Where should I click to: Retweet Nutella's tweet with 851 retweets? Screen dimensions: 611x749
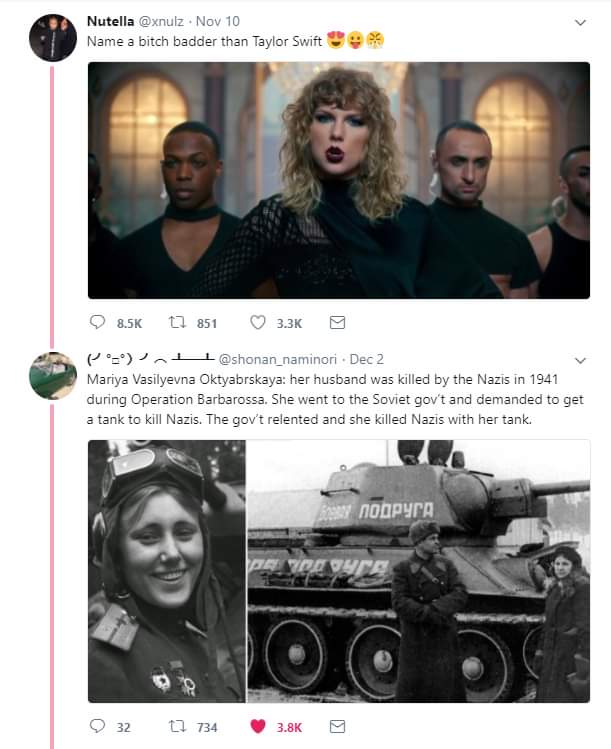177,322
